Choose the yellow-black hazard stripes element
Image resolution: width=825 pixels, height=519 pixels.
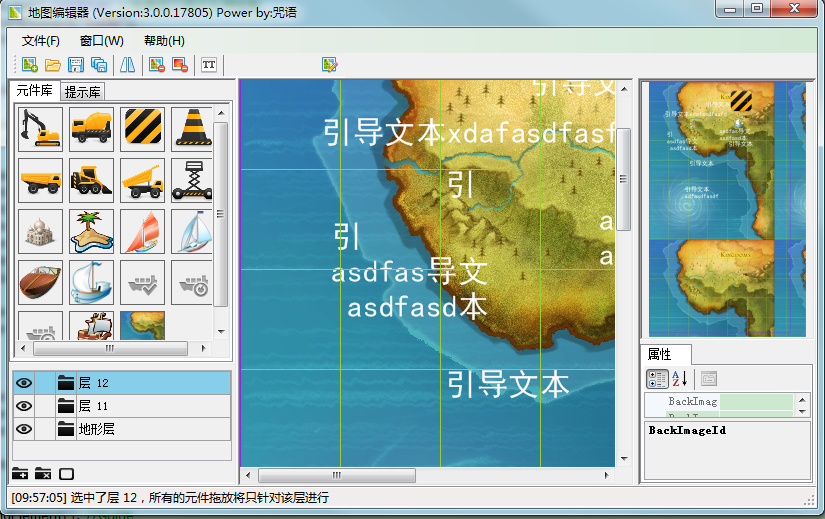(x=142, y=128)
